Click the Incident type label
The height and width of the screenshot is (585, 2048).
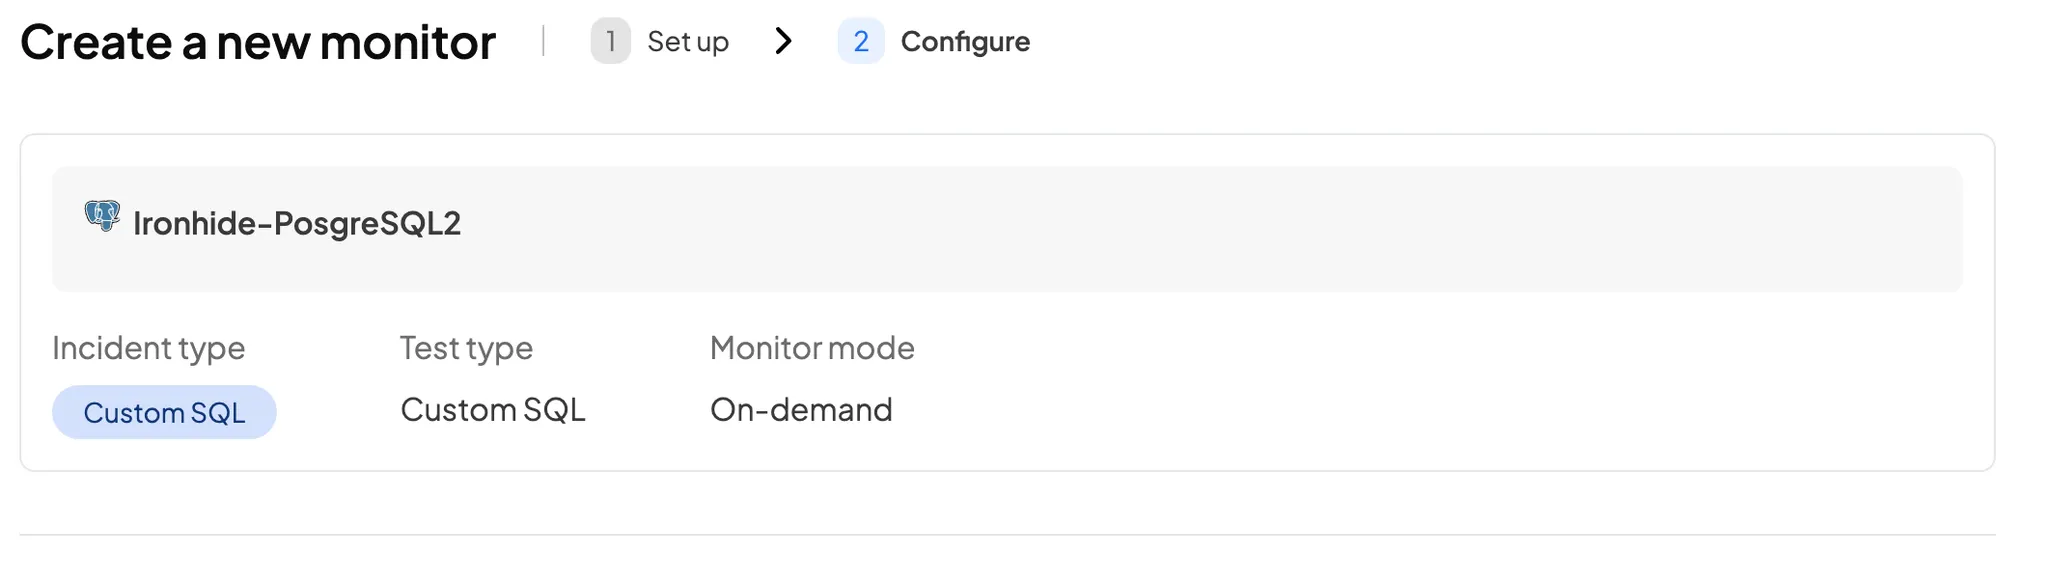coord(148,348)
